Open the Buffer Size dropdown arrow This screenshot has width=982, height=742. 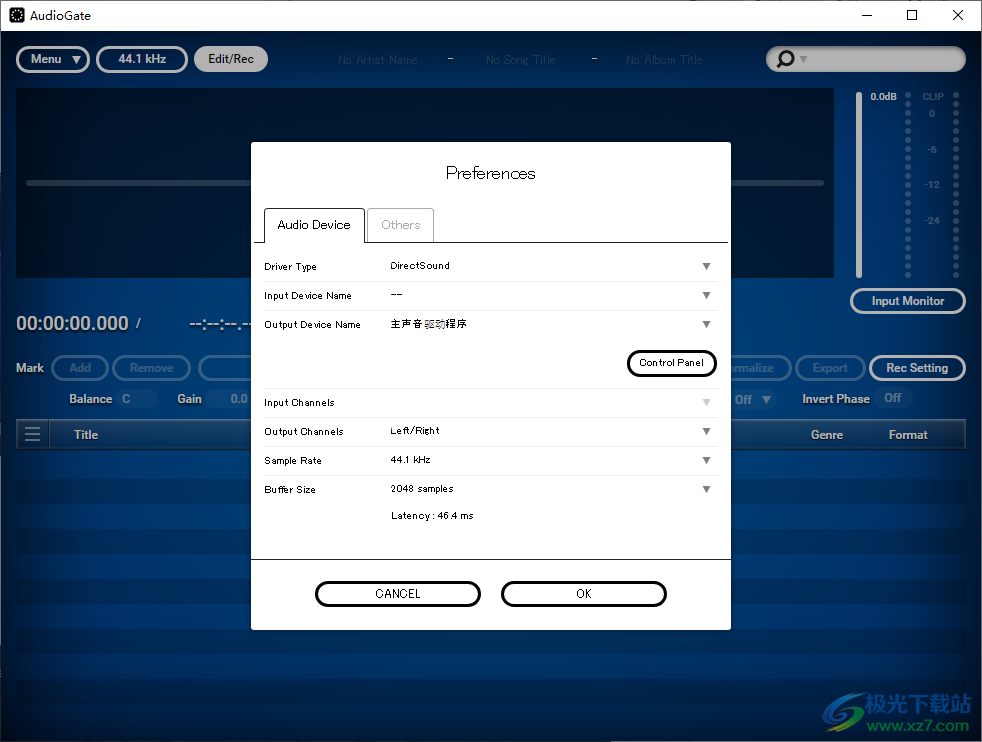(706, 490)
